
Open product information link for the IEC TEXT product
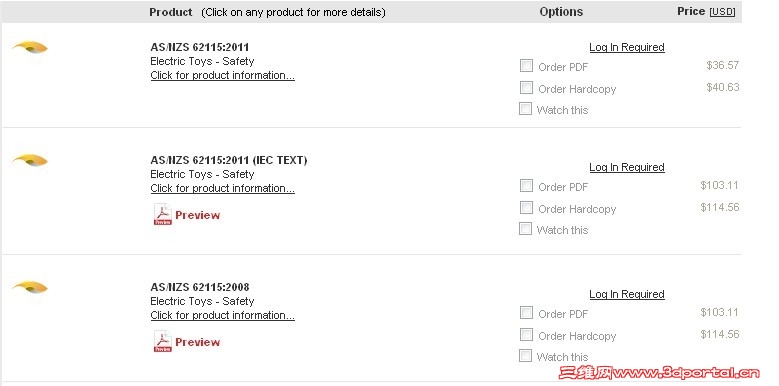point(223,188)
